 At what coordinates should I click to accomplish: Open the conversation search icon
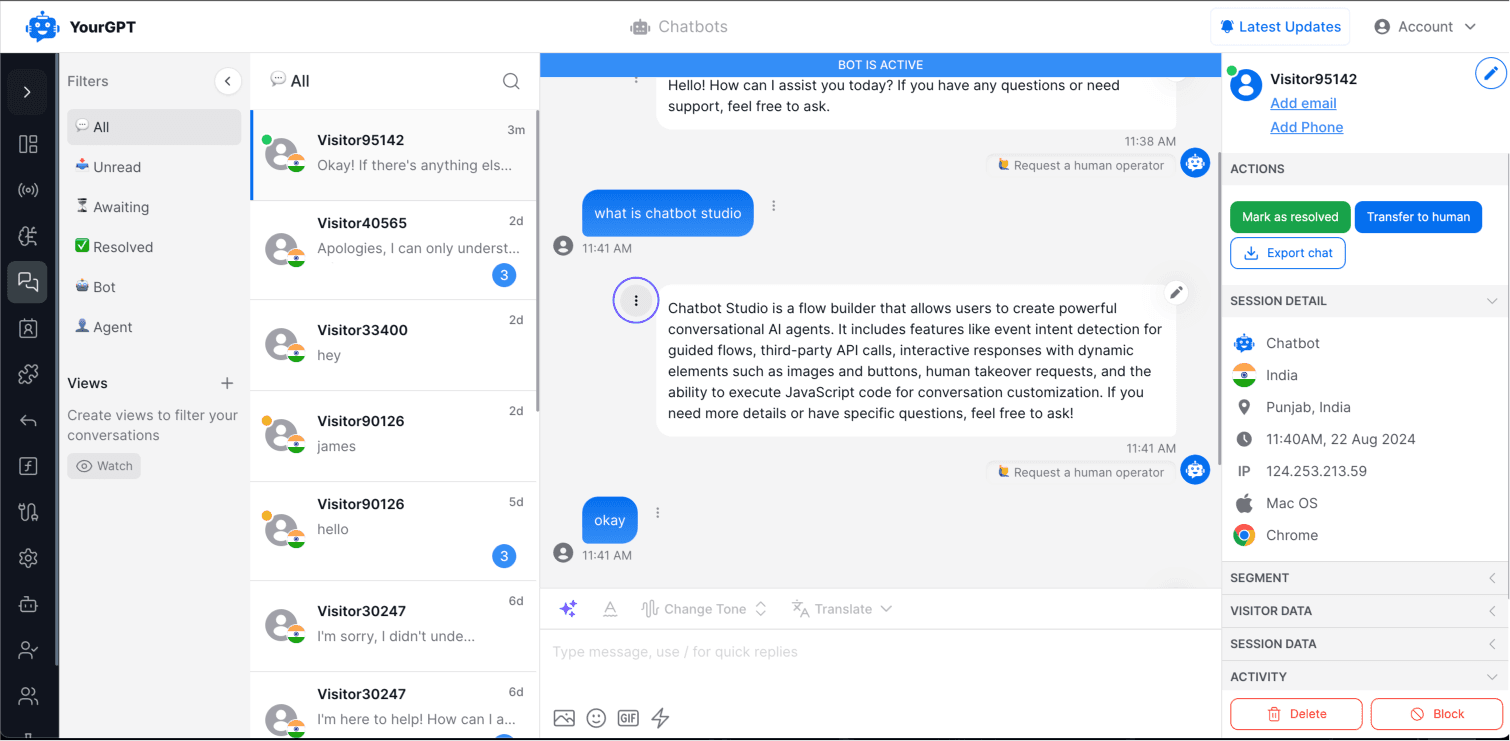[x=511, y=81]
